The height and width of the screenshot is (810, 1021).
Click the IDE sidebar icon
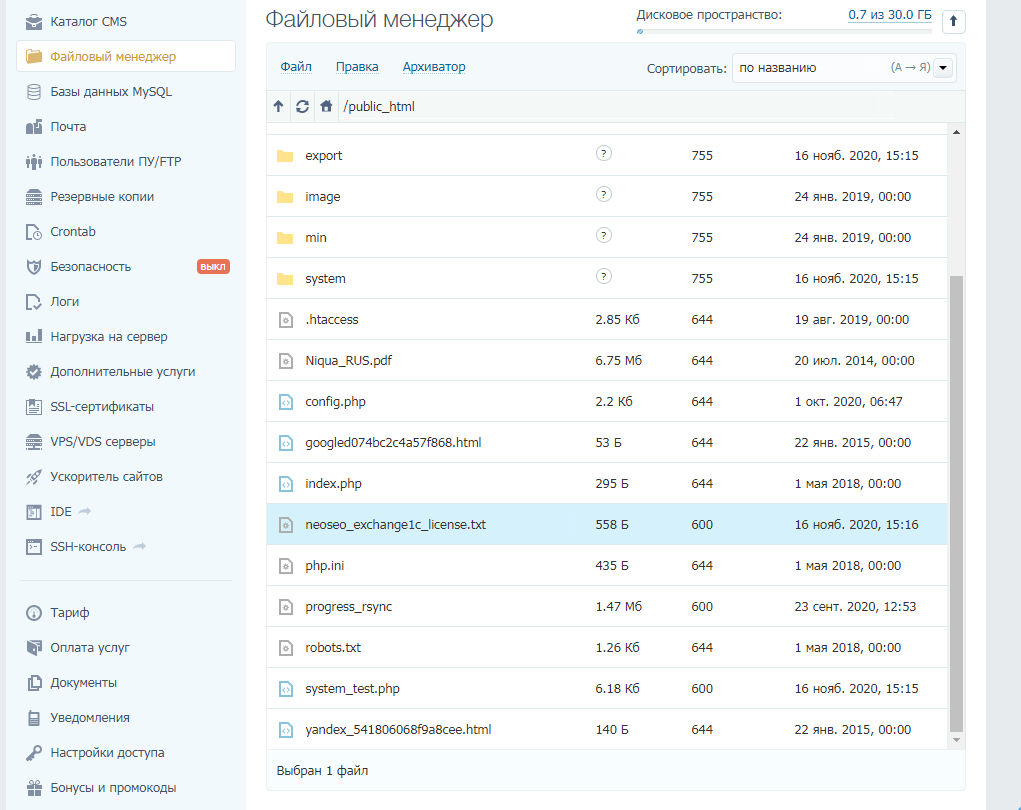click(34, 512)
